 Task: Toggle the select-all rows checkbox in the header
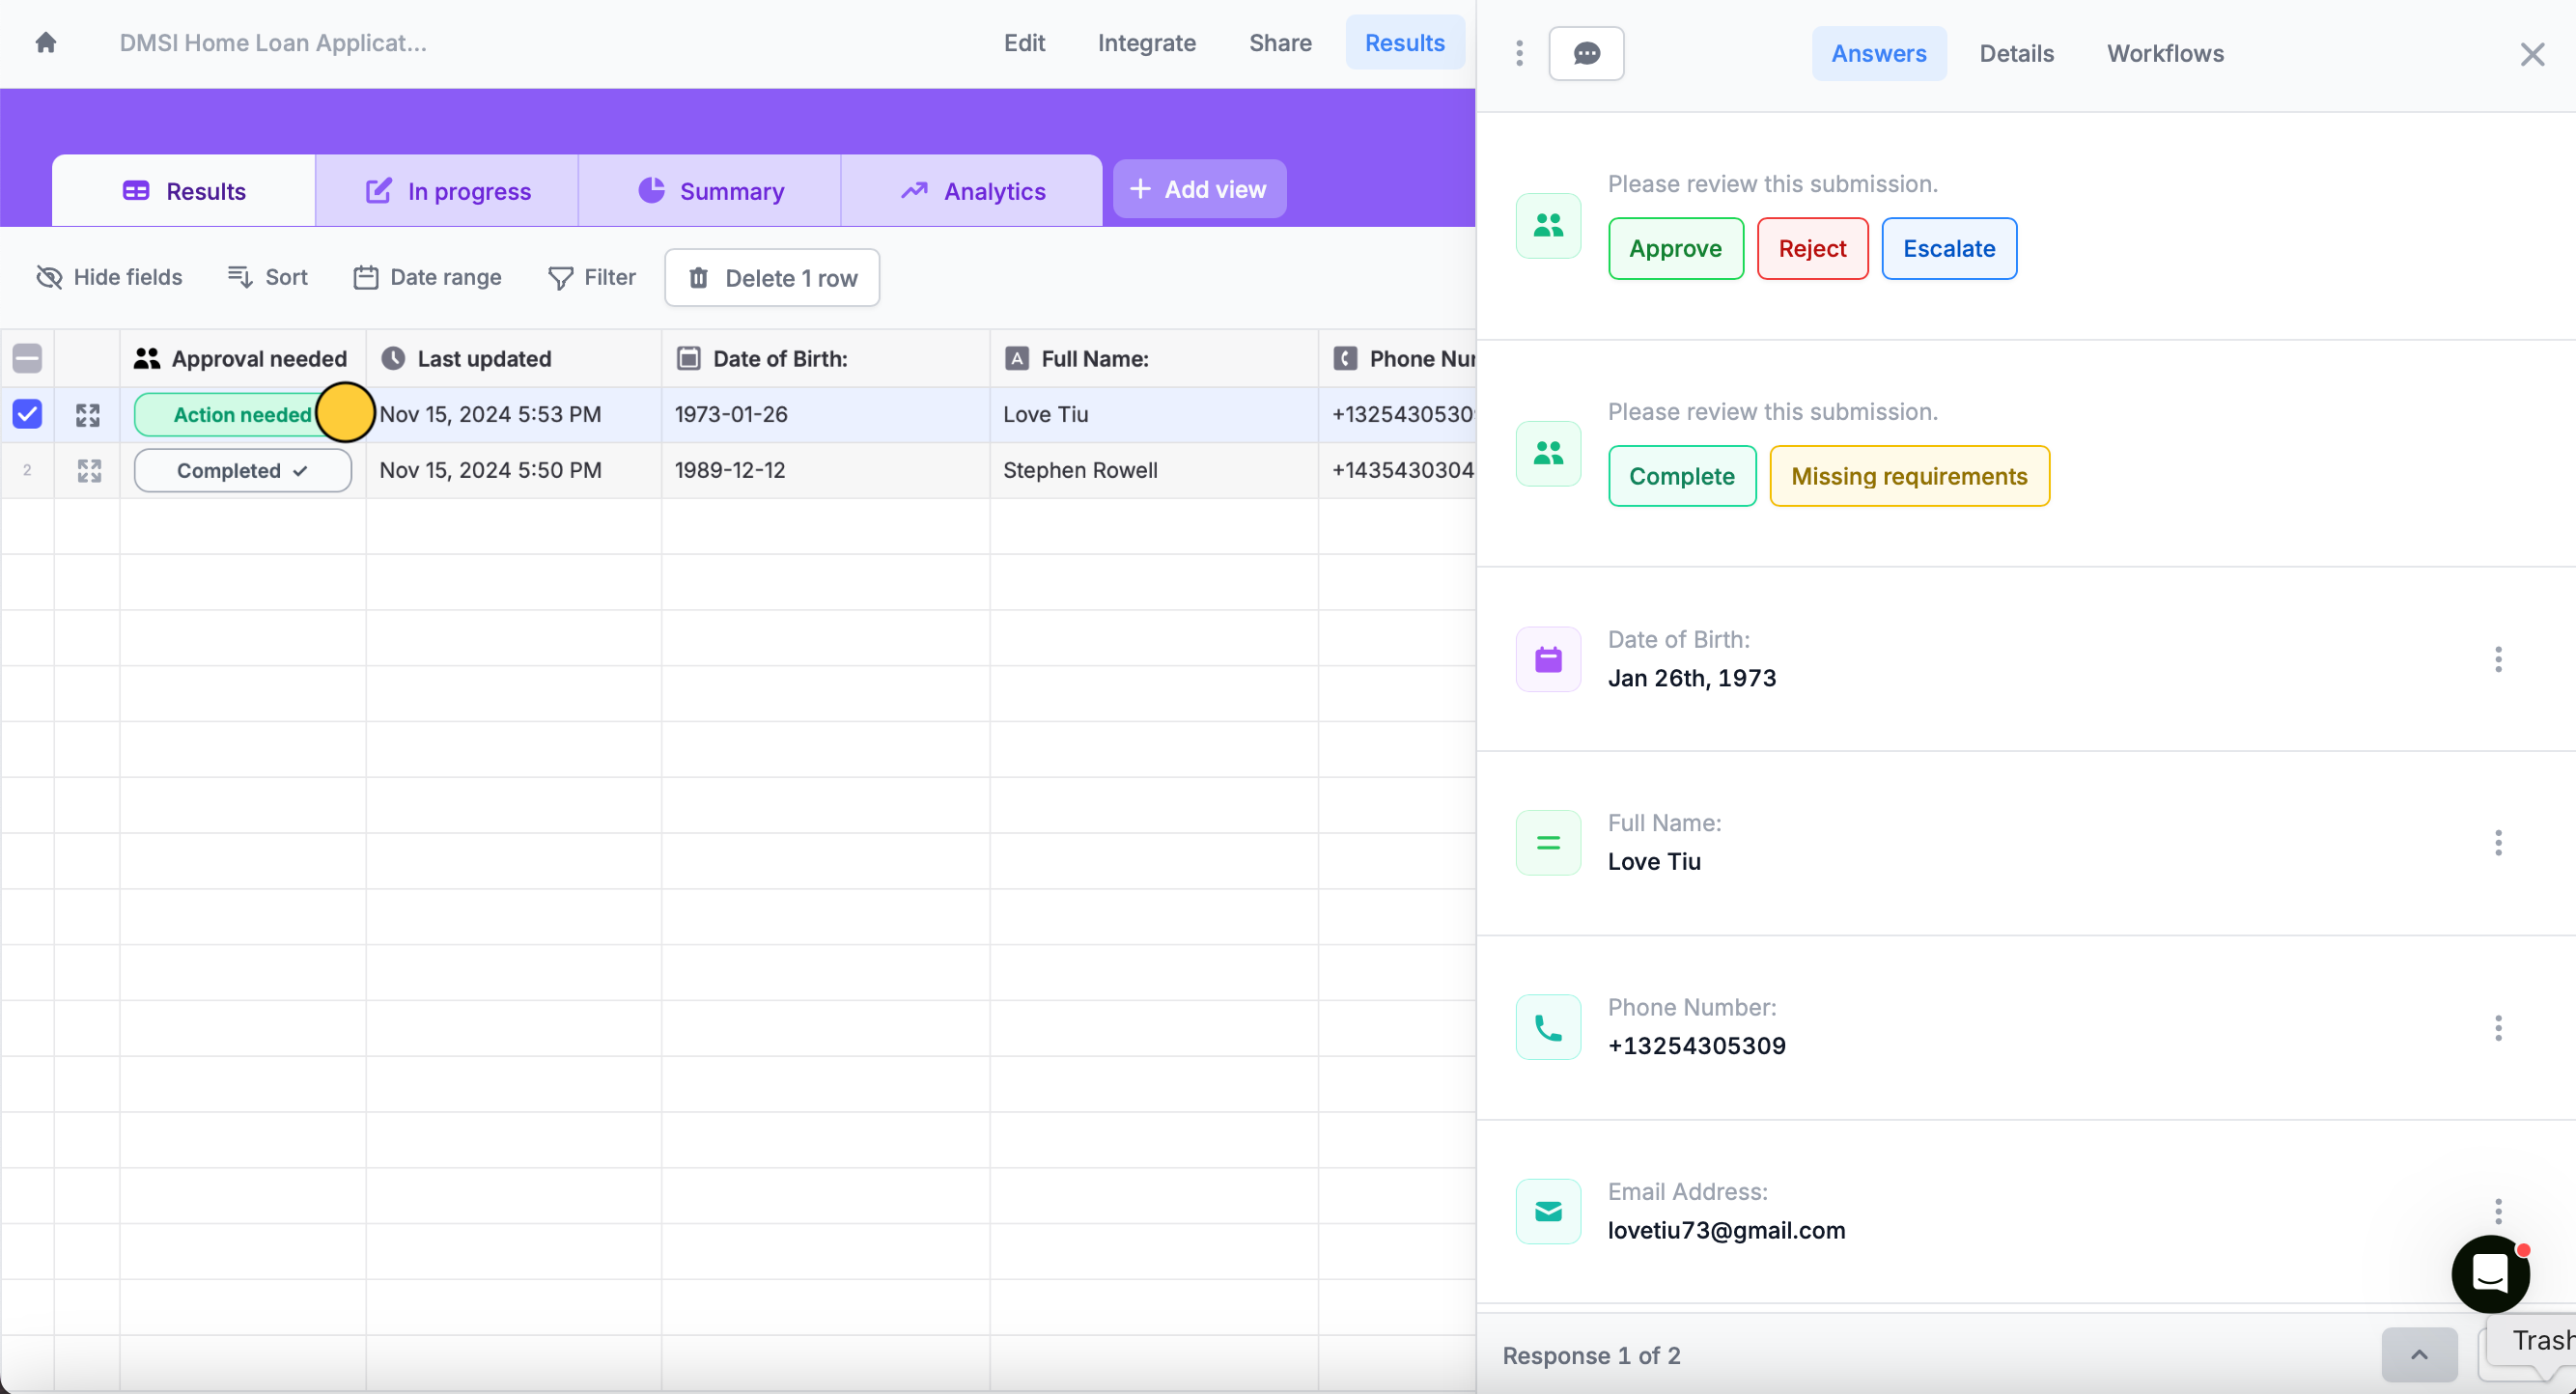coord(27,358)
